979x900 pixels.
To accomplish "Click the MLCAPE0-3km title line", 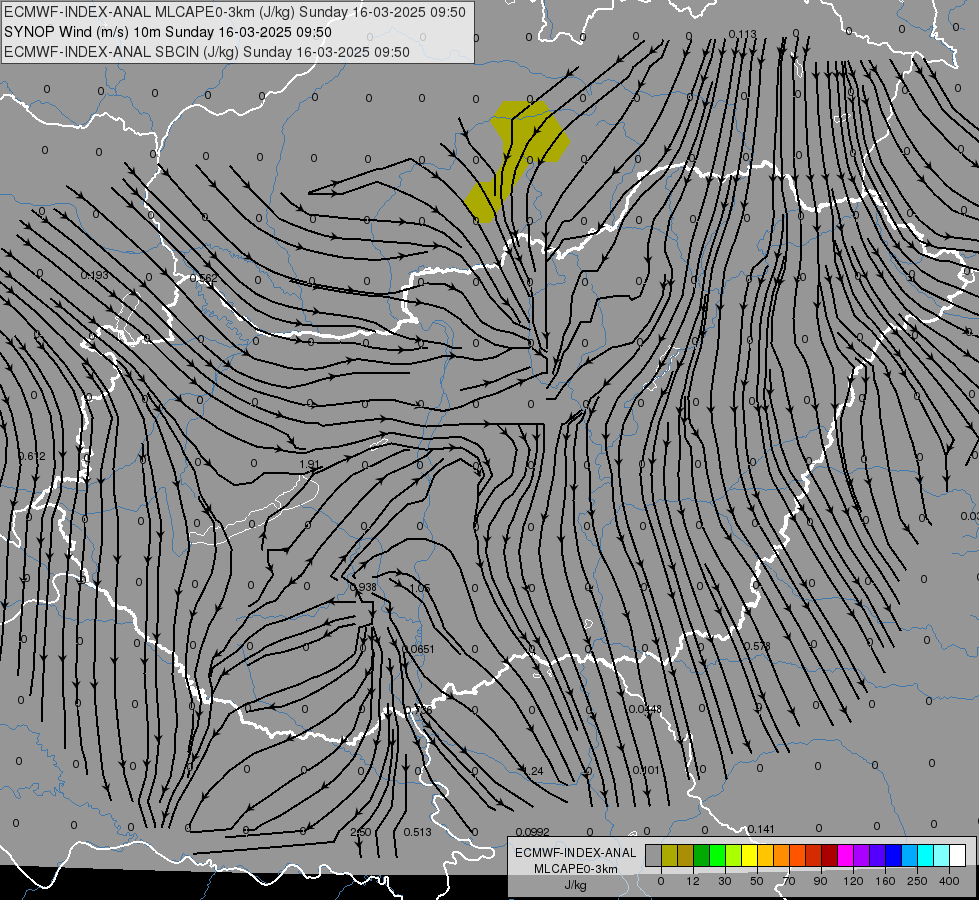I will (x=235, y=12).
